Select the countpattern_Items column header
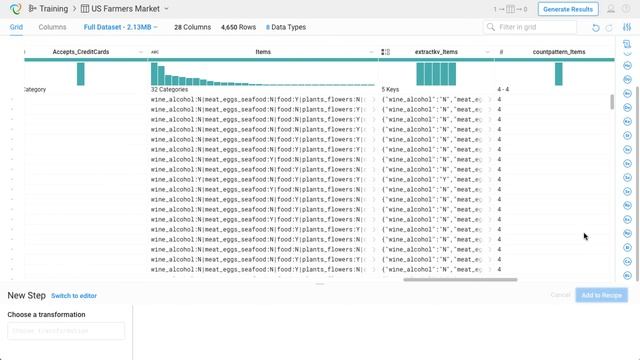Image resolution: width=640 pixels, height=360 pixels. coord(559,52)
